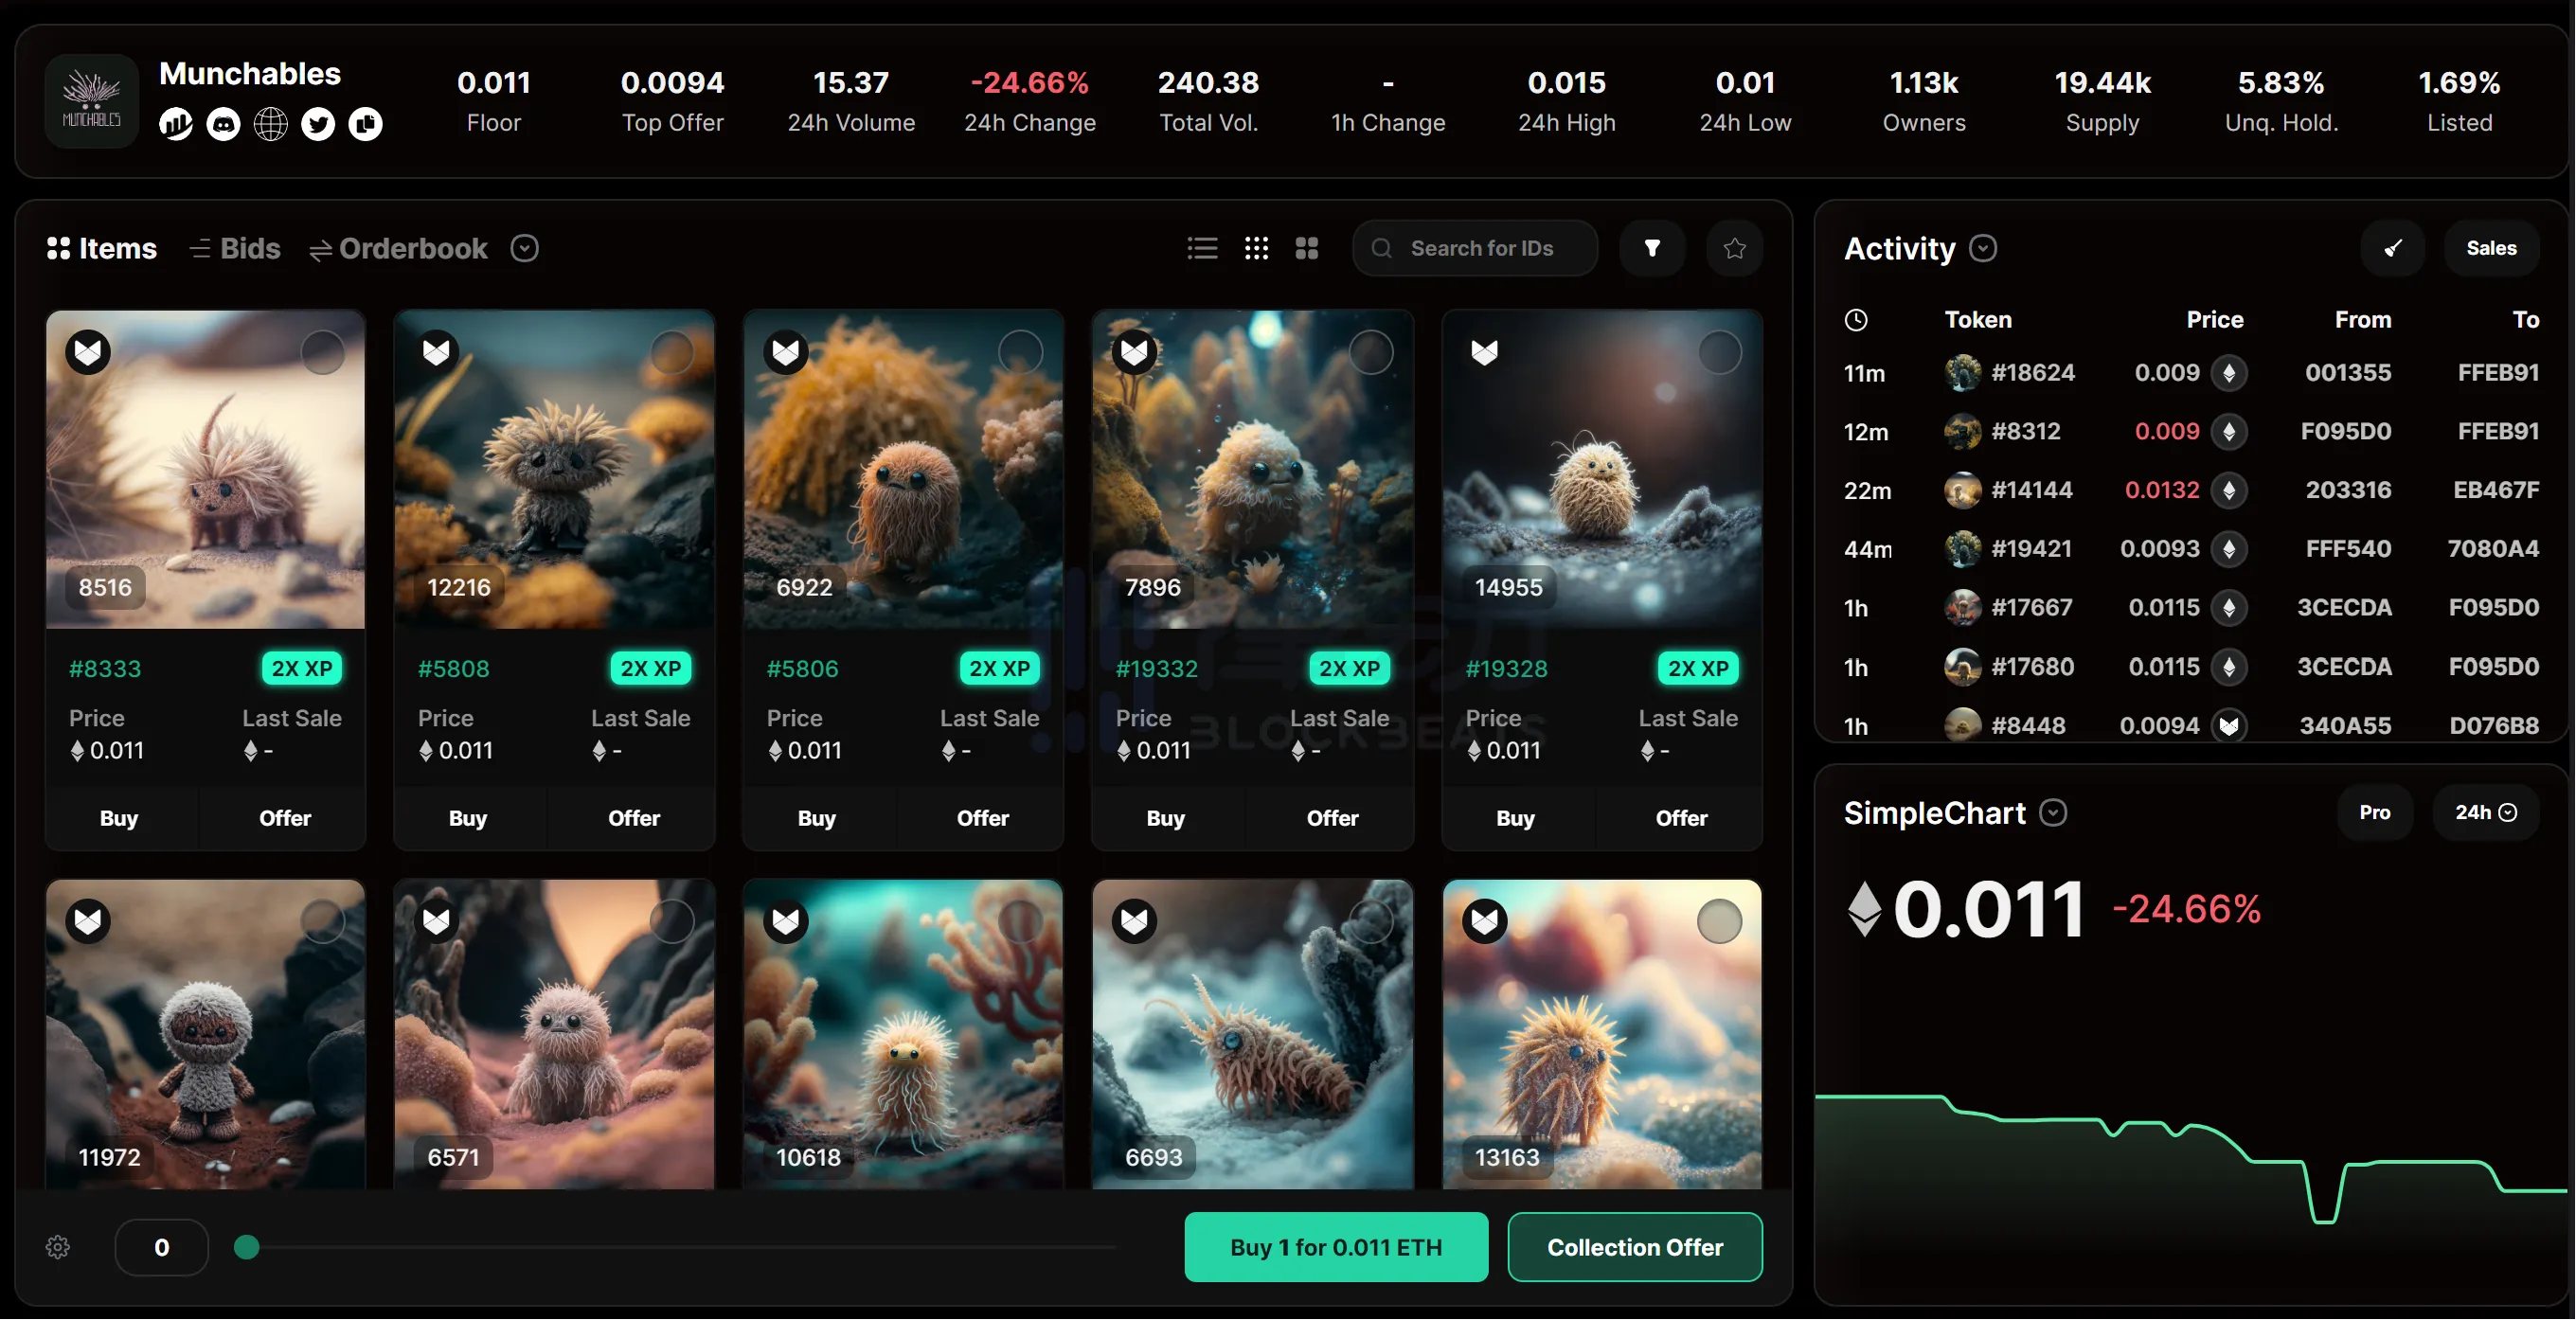The image size is (2576, 1320).
Task: Click the Collection Offer button
Action: 1634,1247
